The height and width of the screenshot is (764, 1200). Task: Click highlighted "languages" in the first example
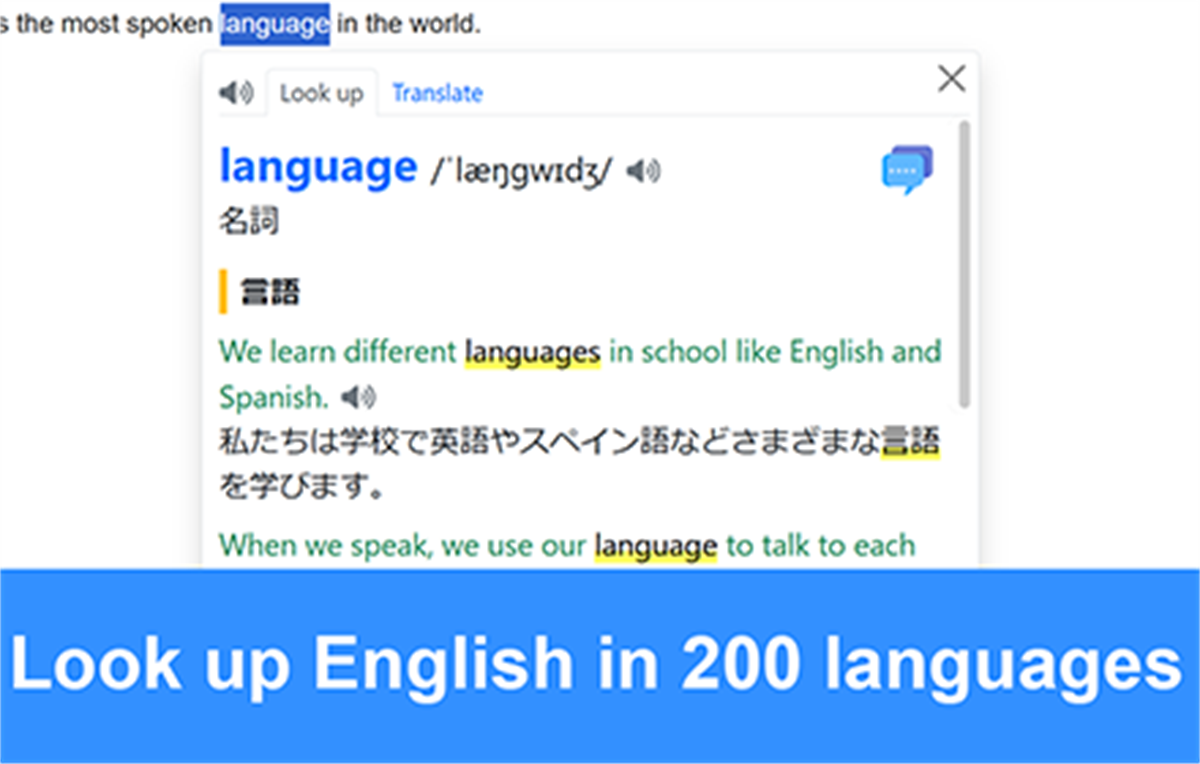532,352
